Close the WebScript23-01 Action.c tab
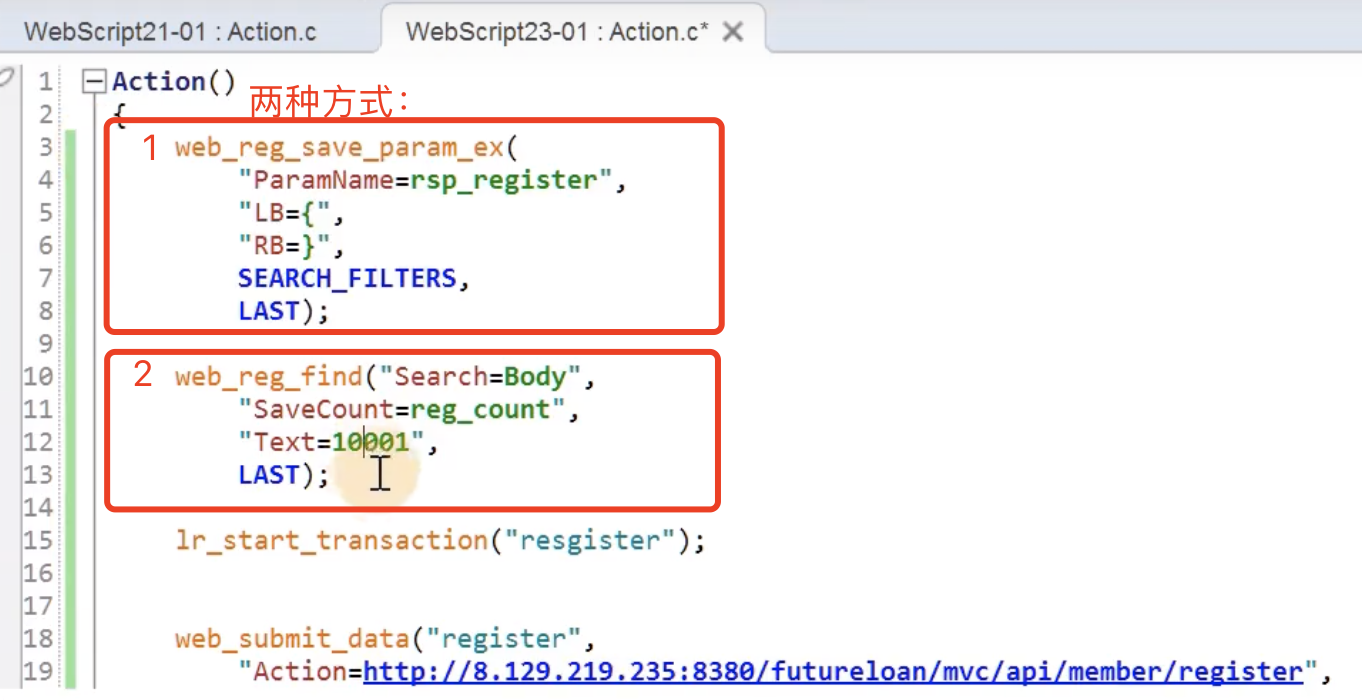 pos(733,32)
